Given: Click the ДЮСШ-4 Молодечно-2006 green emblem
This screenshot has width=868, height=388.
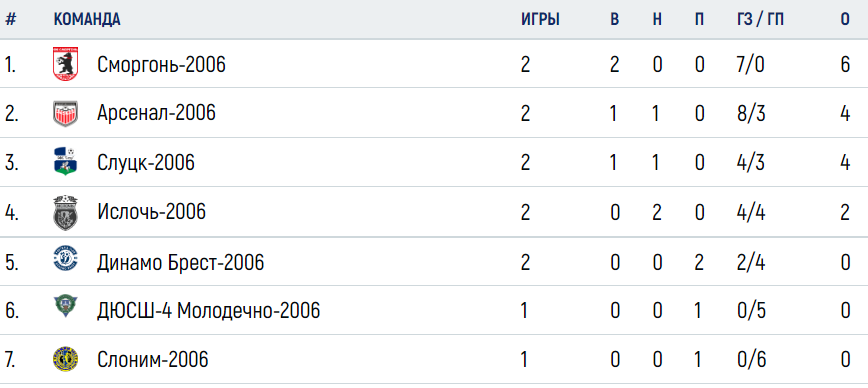Looking at the screenshot, I should coord(65,308).
